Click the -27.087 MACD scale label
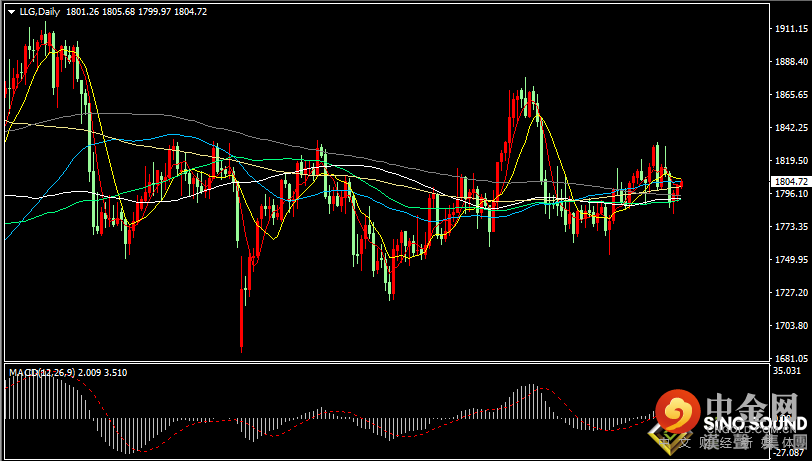 coord(787,455)
